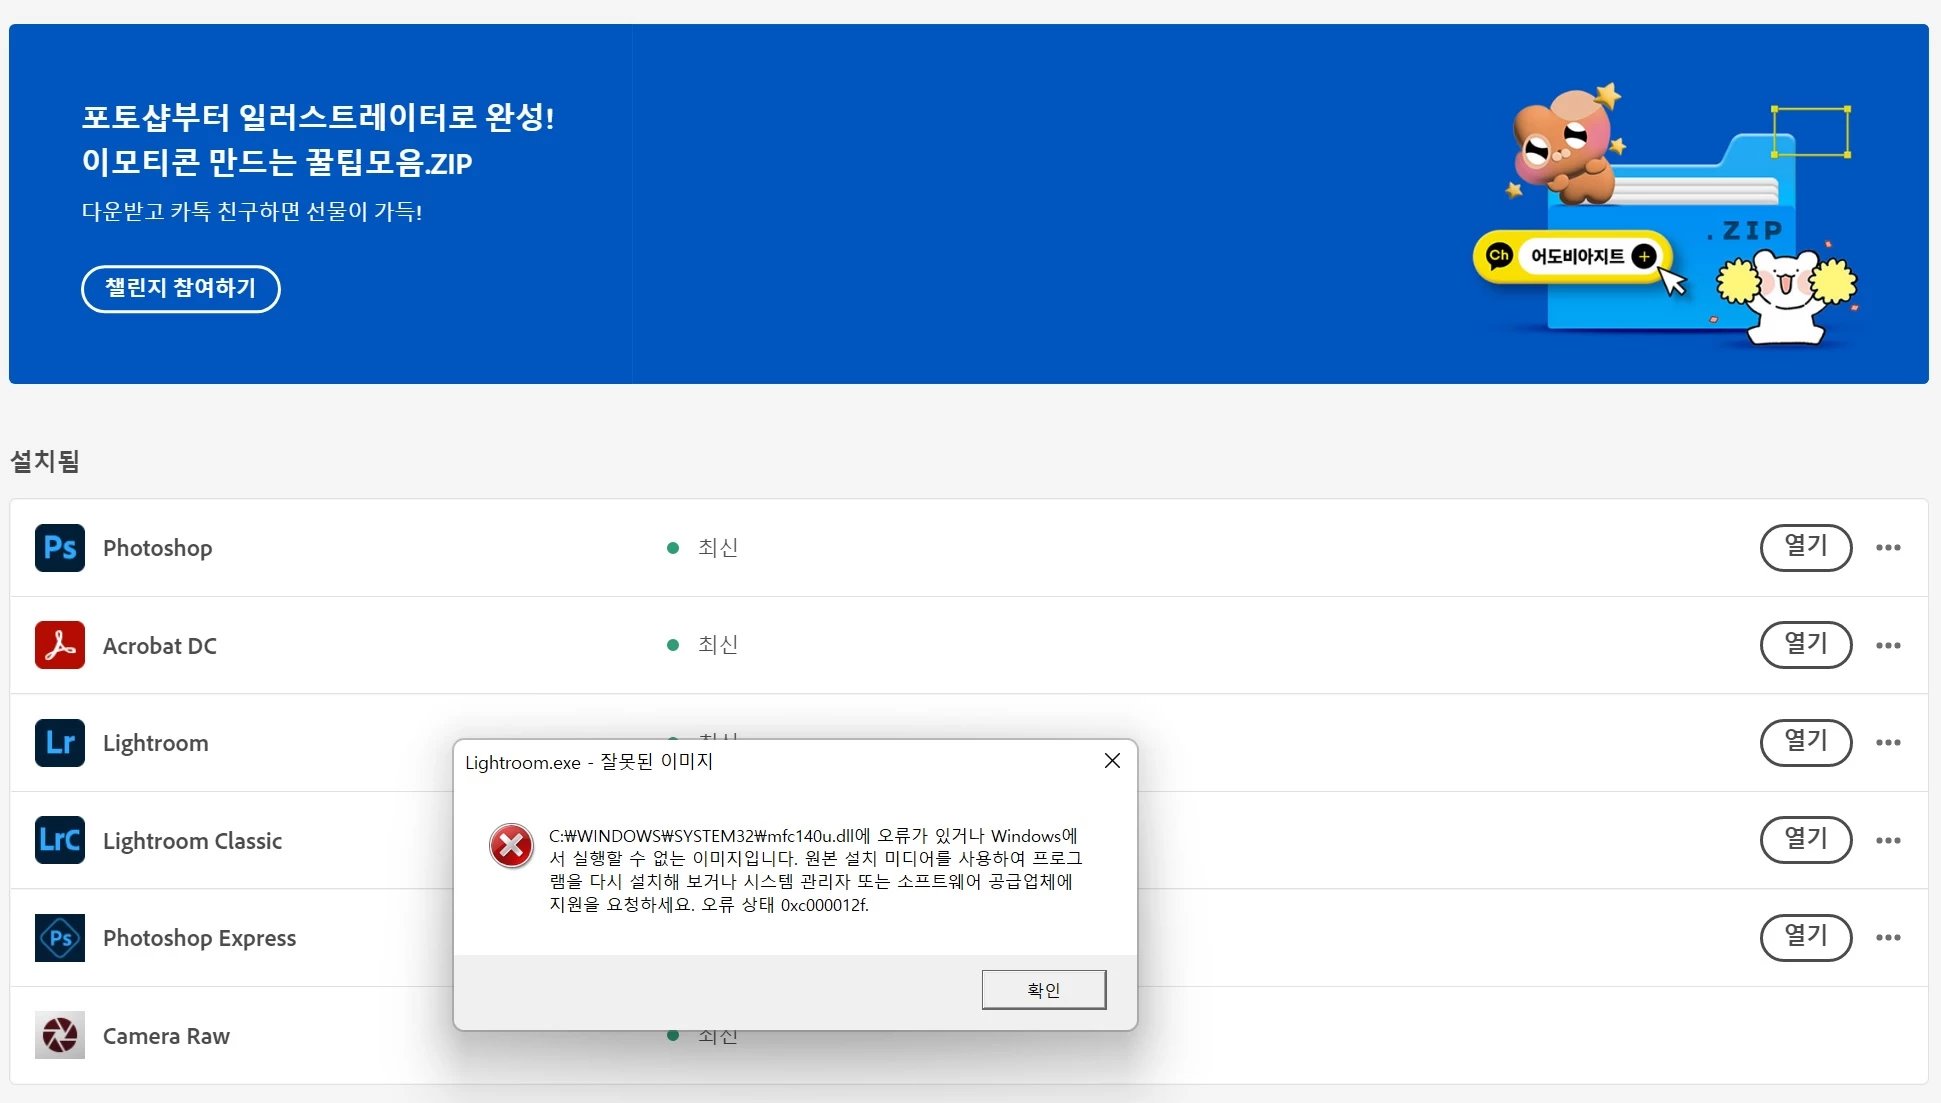This screenshot has height=1103, width=1941.
Task: Click the 챌린지 참여하기 banner button
Action: [x=181, y=289]
